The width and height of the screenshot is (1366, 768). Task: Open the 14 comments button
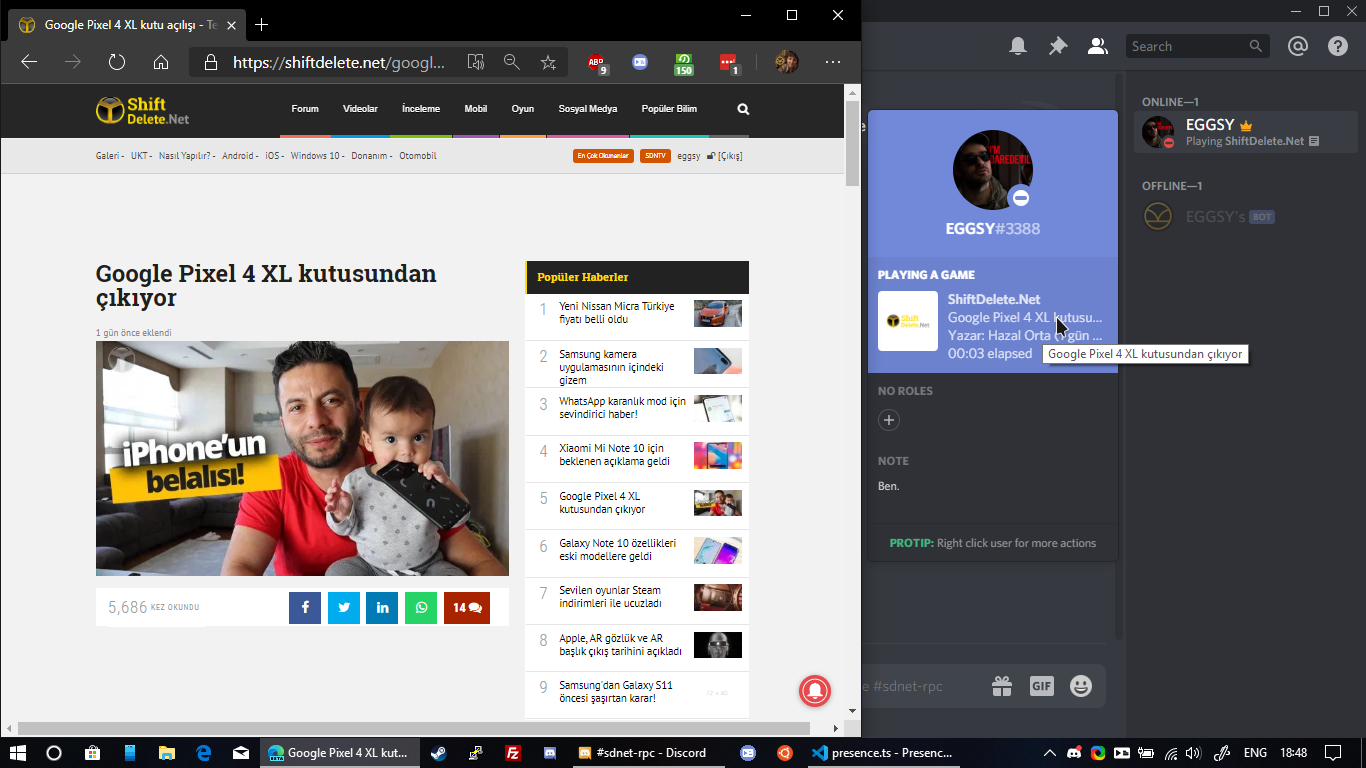click(x=467, y=607)
